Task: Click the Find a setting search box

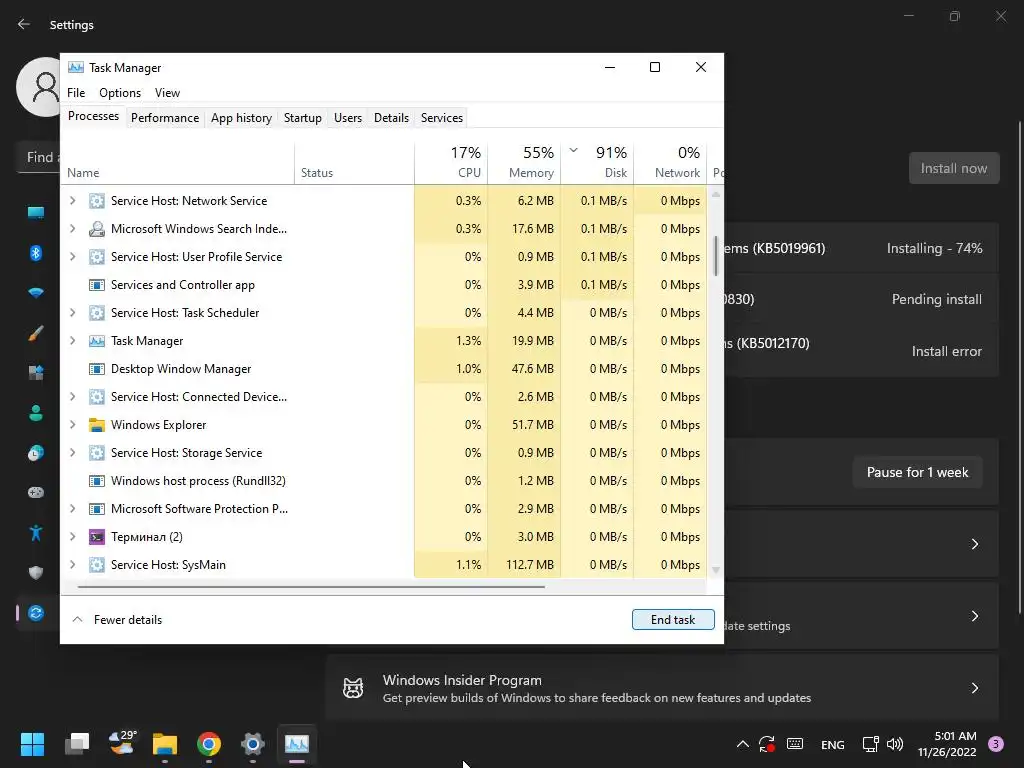Action: pos(40,157)
